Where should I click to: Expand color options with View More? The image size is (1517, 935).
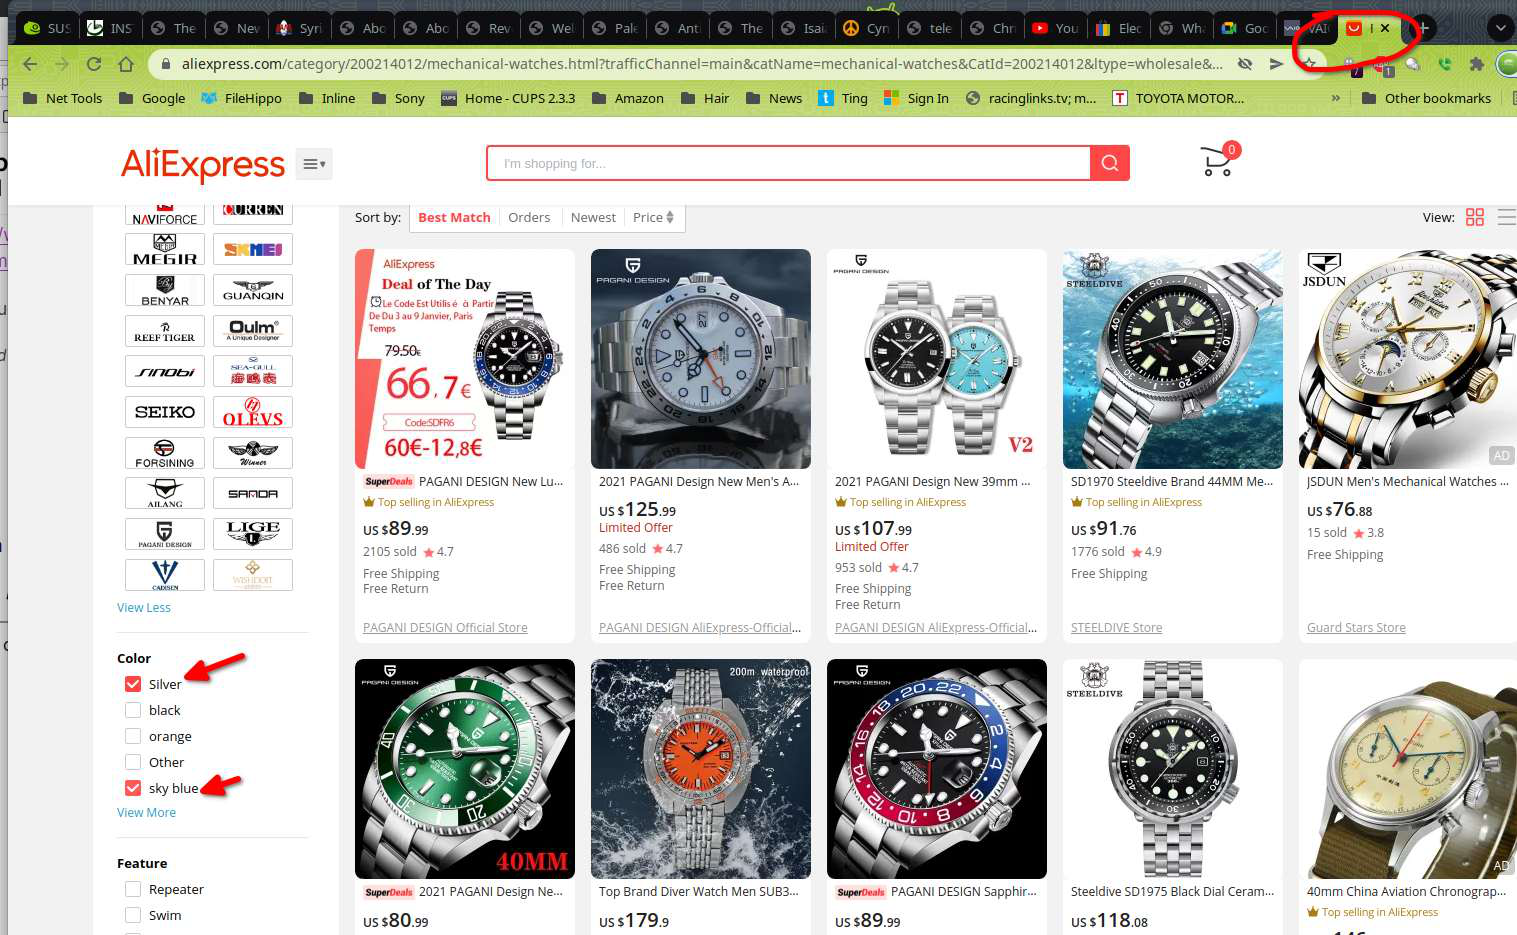tap(146, 813)
